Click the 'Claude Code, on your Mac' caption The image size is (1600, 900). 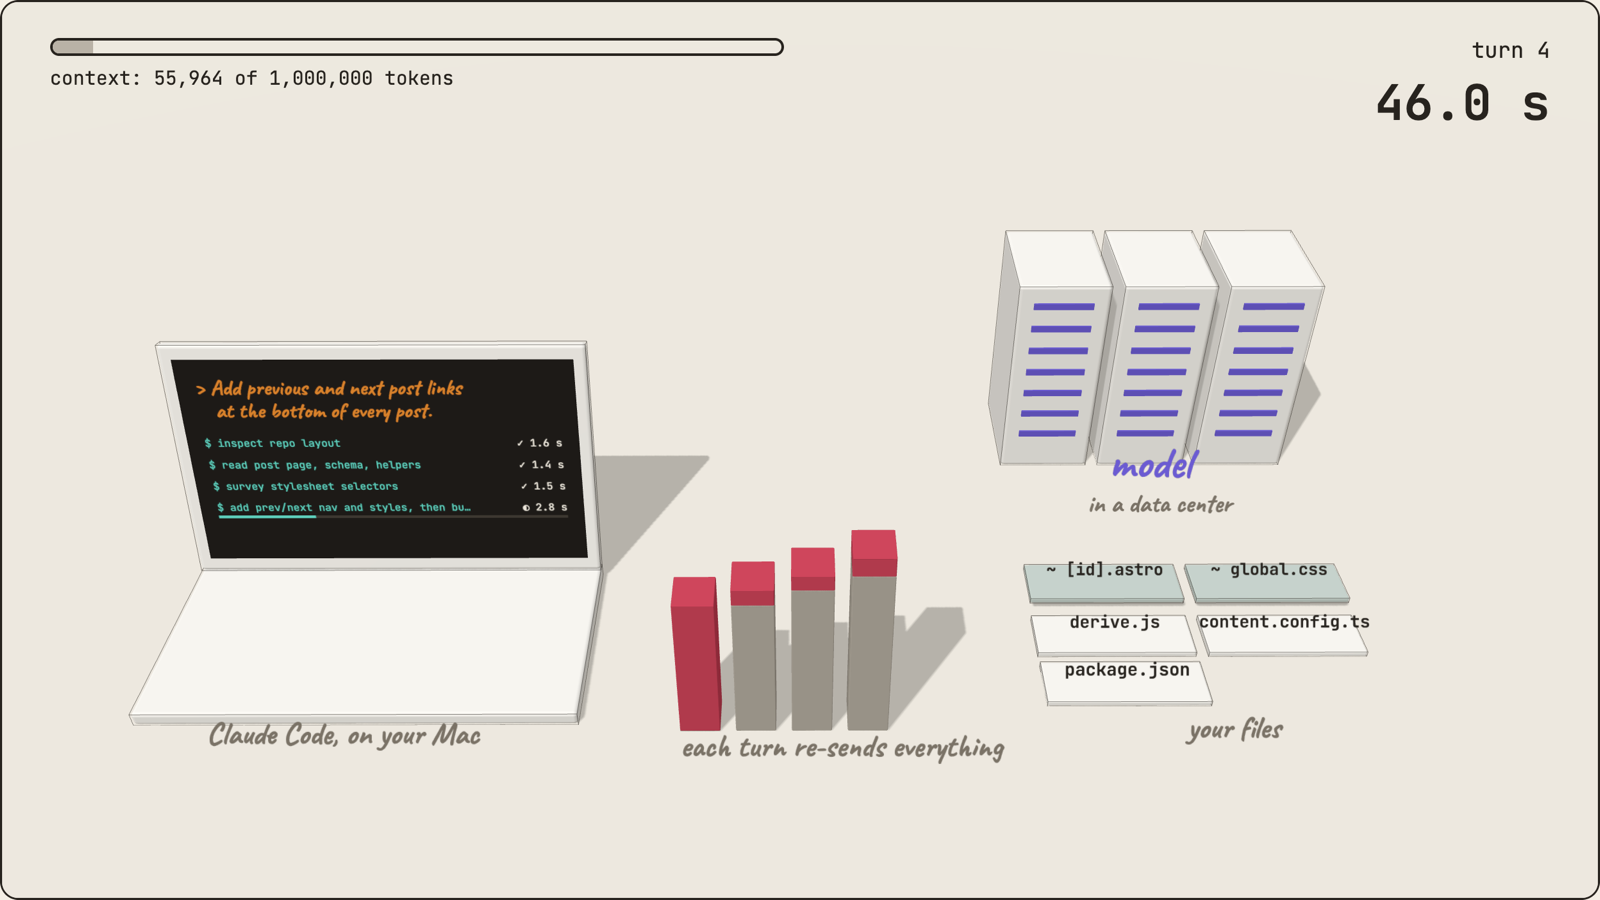345,736
